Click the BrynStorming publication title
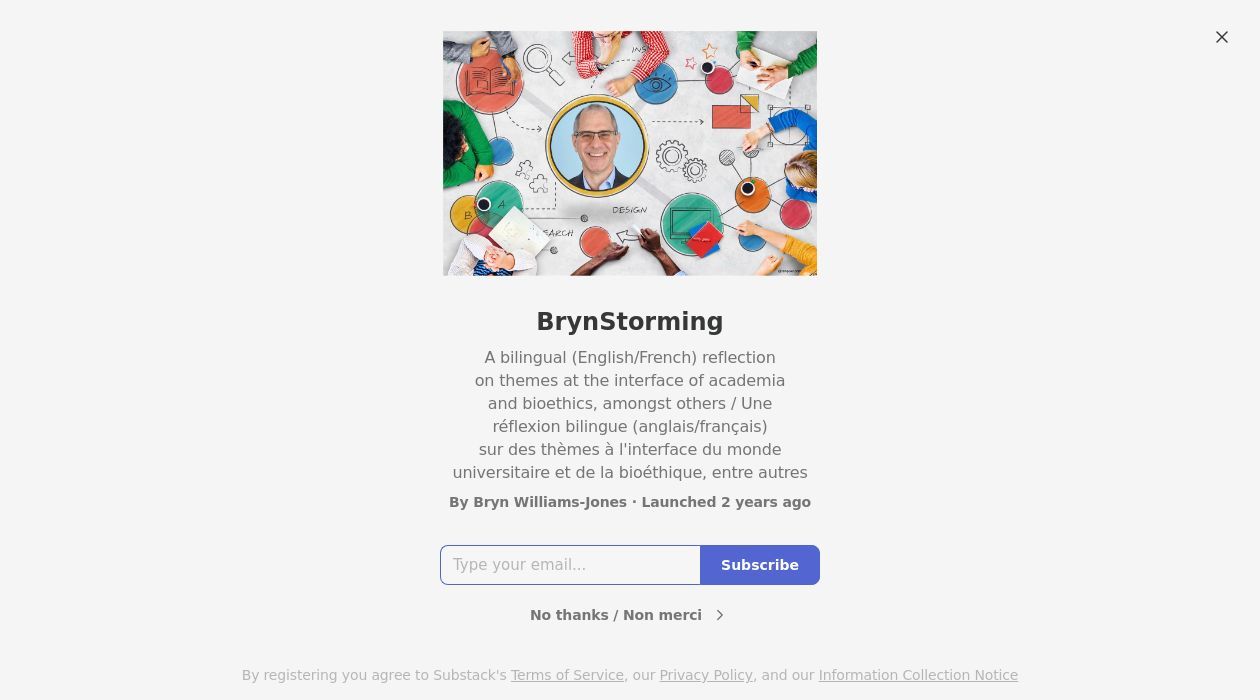Screen dimensions: 1260x700 (630, 322)
